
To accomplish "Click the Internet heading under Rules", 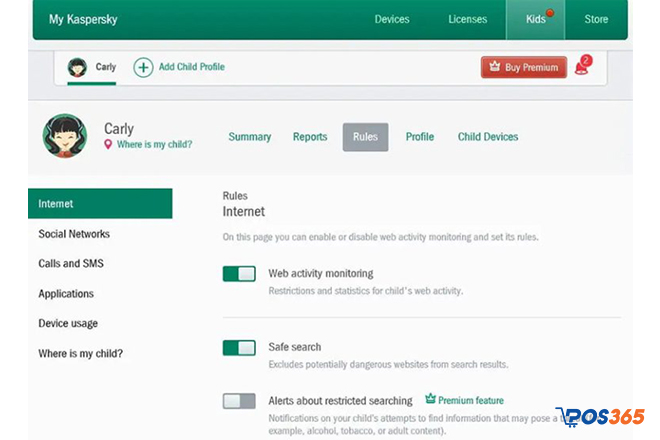I will click(x=244, y=211).
